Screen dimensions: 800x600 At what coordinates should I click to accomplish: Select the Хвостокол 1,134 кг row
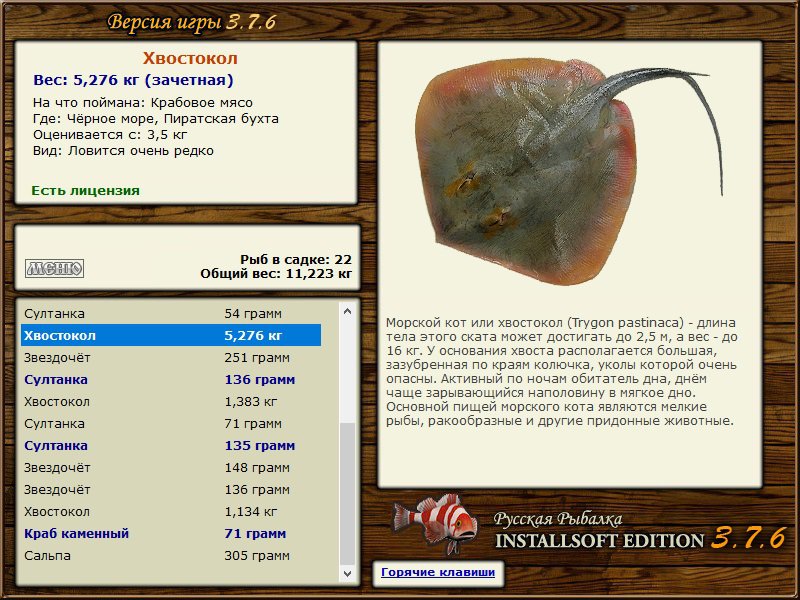(171, 511)
